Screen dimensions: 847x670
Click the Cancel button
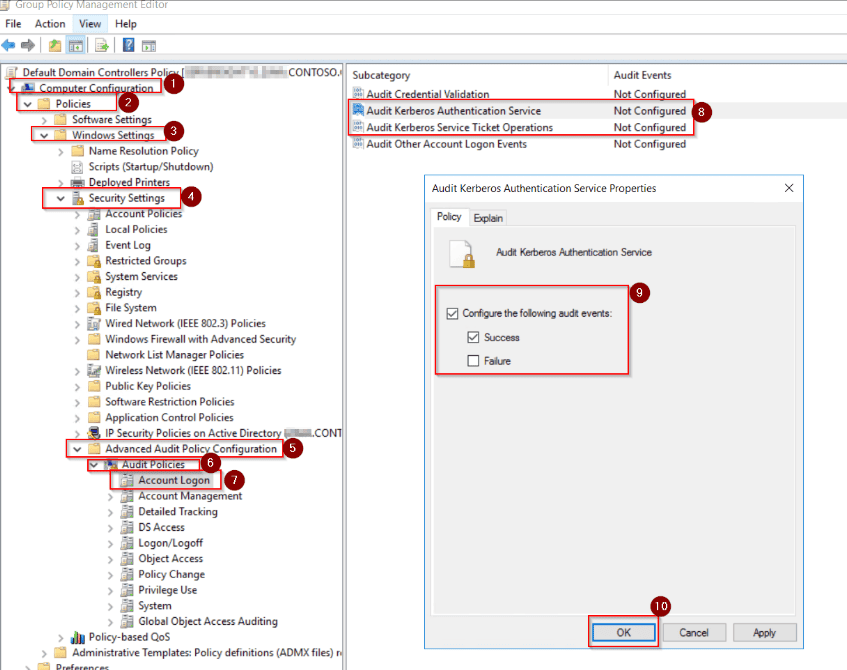pos(694,632)
